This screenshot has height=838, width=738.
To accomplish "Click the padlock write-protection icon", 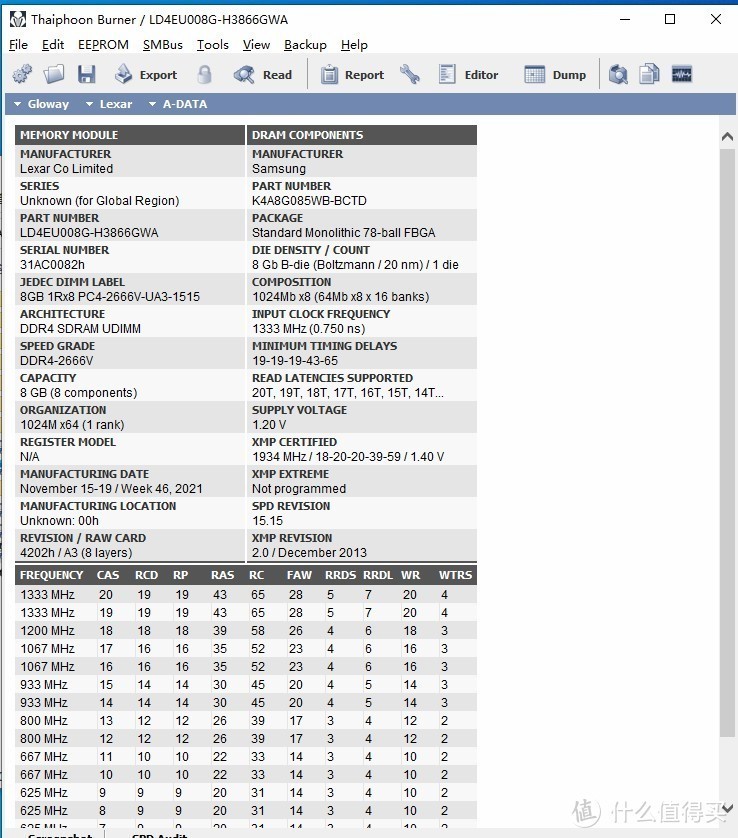I will [x=204, y=74].
